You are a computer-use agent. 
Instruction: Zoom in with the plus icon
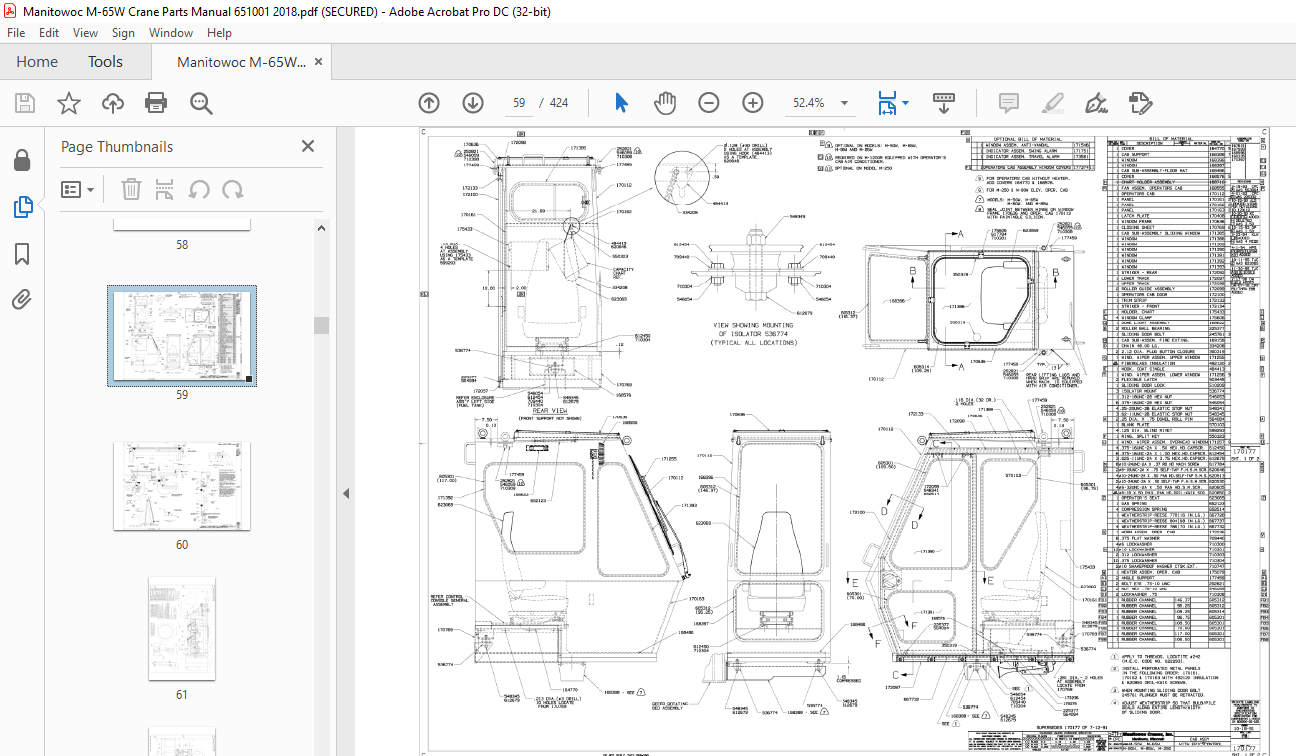pos(753,103)
